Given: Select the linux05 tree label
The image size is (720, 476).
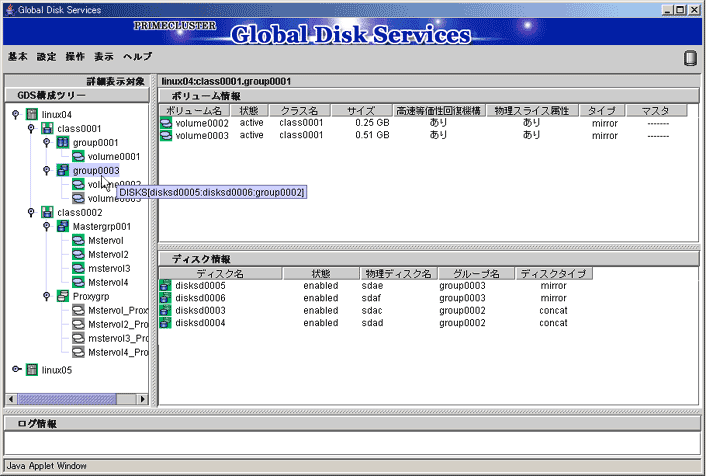Looking at the screenshot, I should tap(57, 370).
